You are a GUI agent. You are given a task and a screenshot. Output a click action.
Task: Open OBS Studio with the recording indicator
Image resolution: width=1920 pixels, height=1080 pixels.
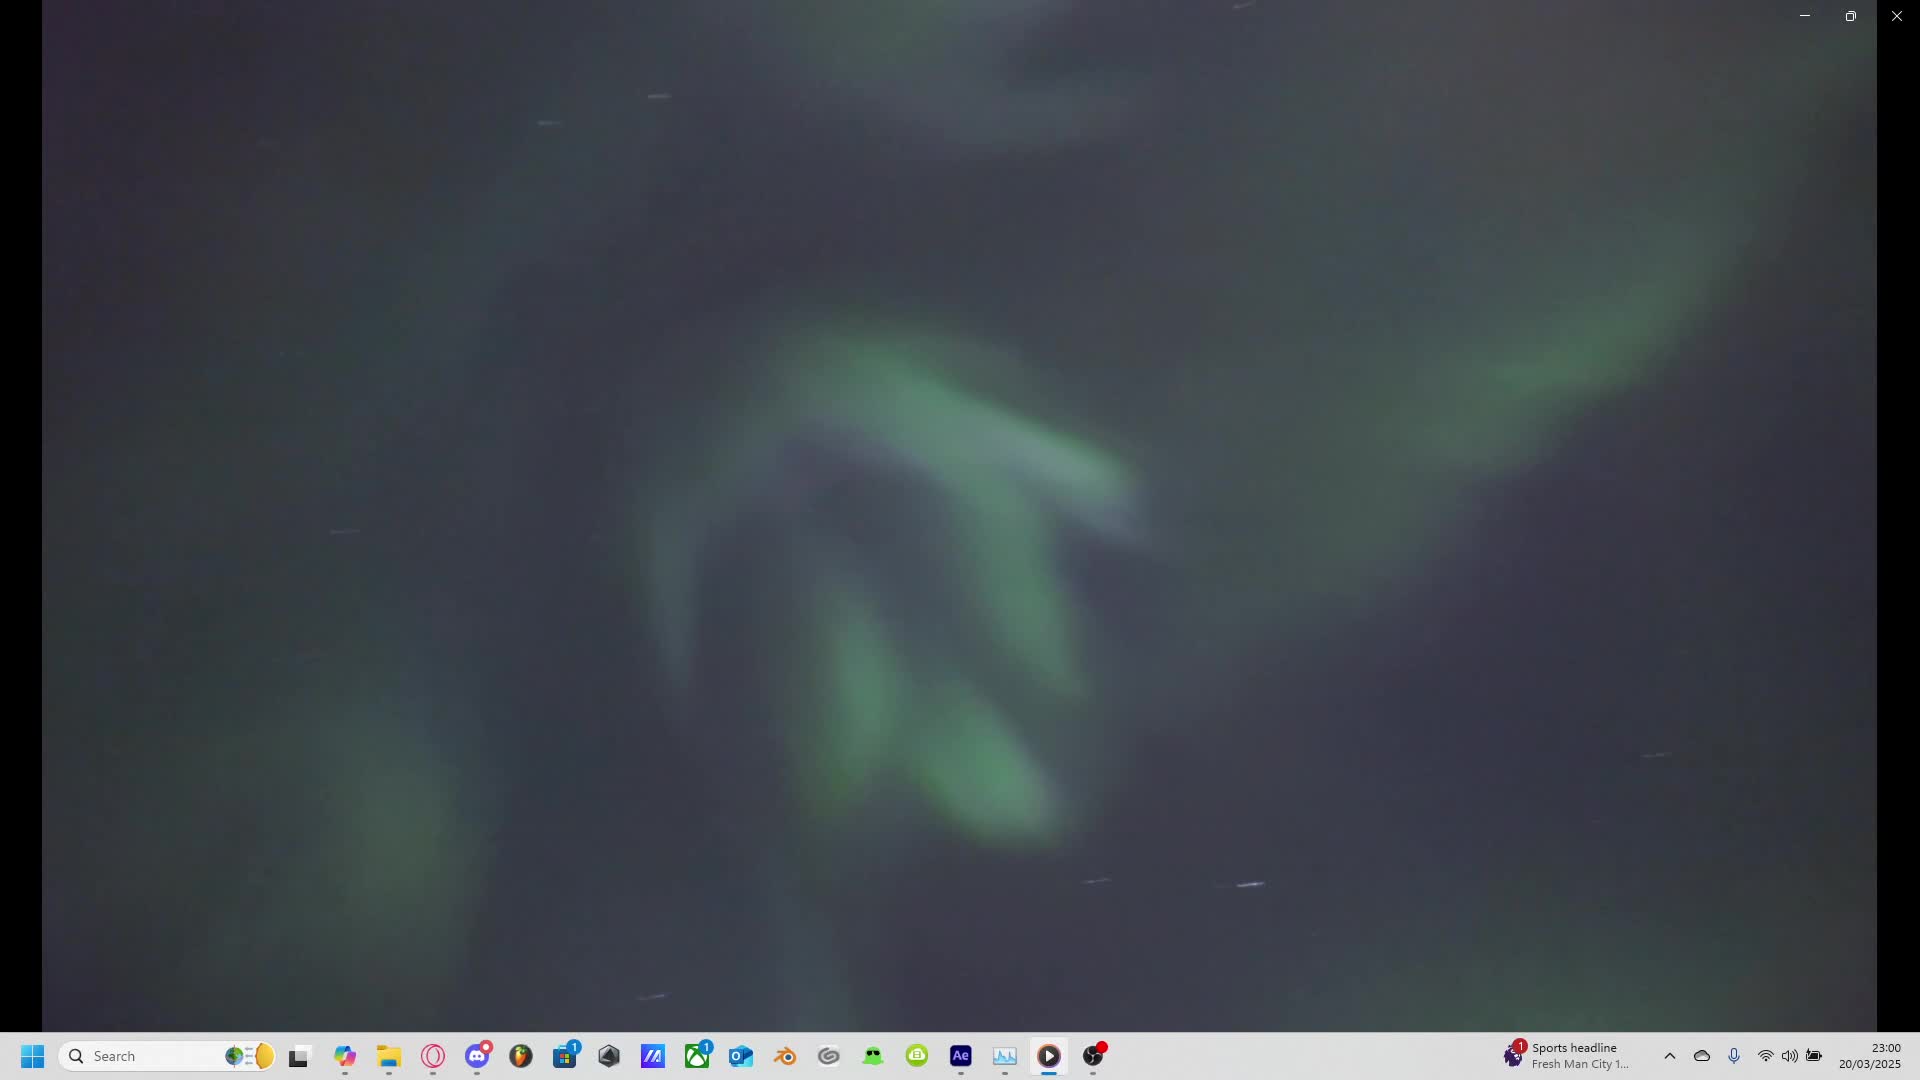(x=1093, y=1056)
